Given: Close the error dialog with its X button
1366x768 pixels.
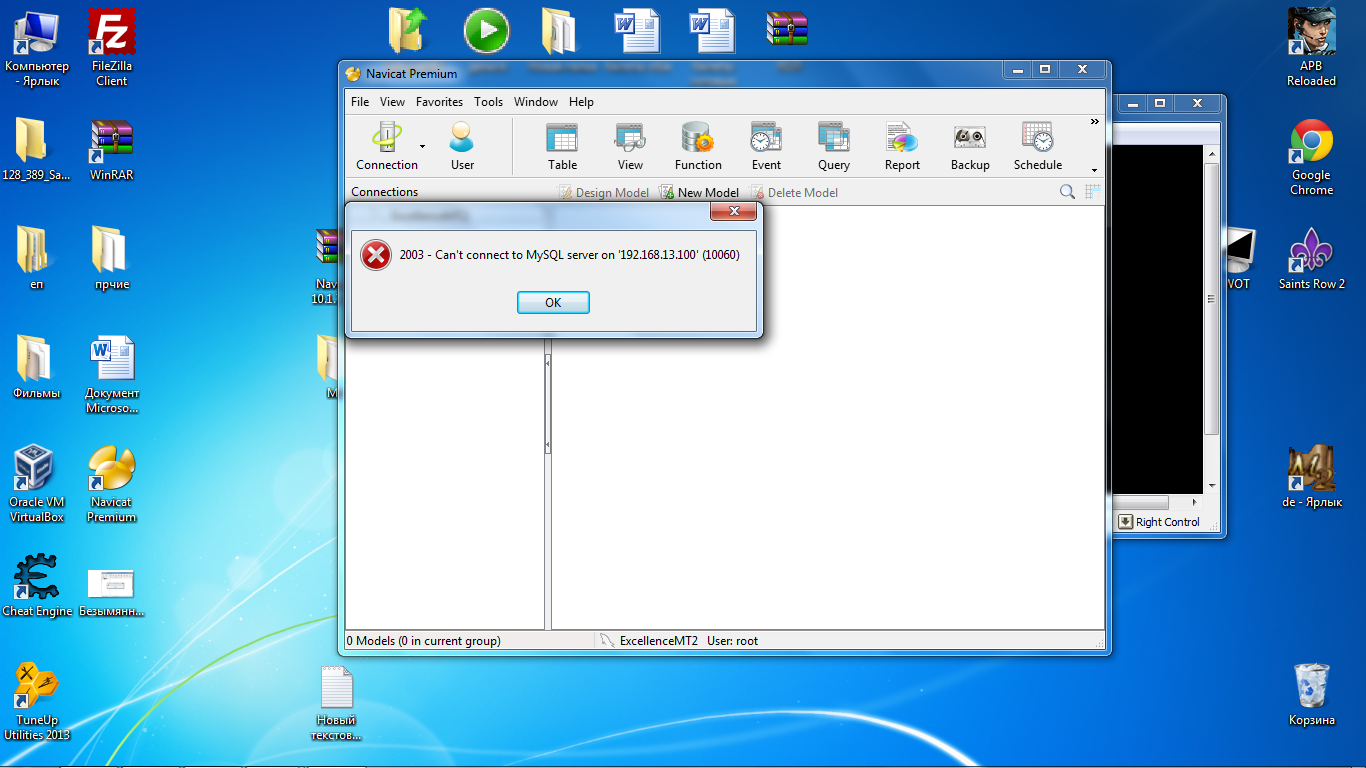Looking at the screenshot, I should click(x=733, y=211).
